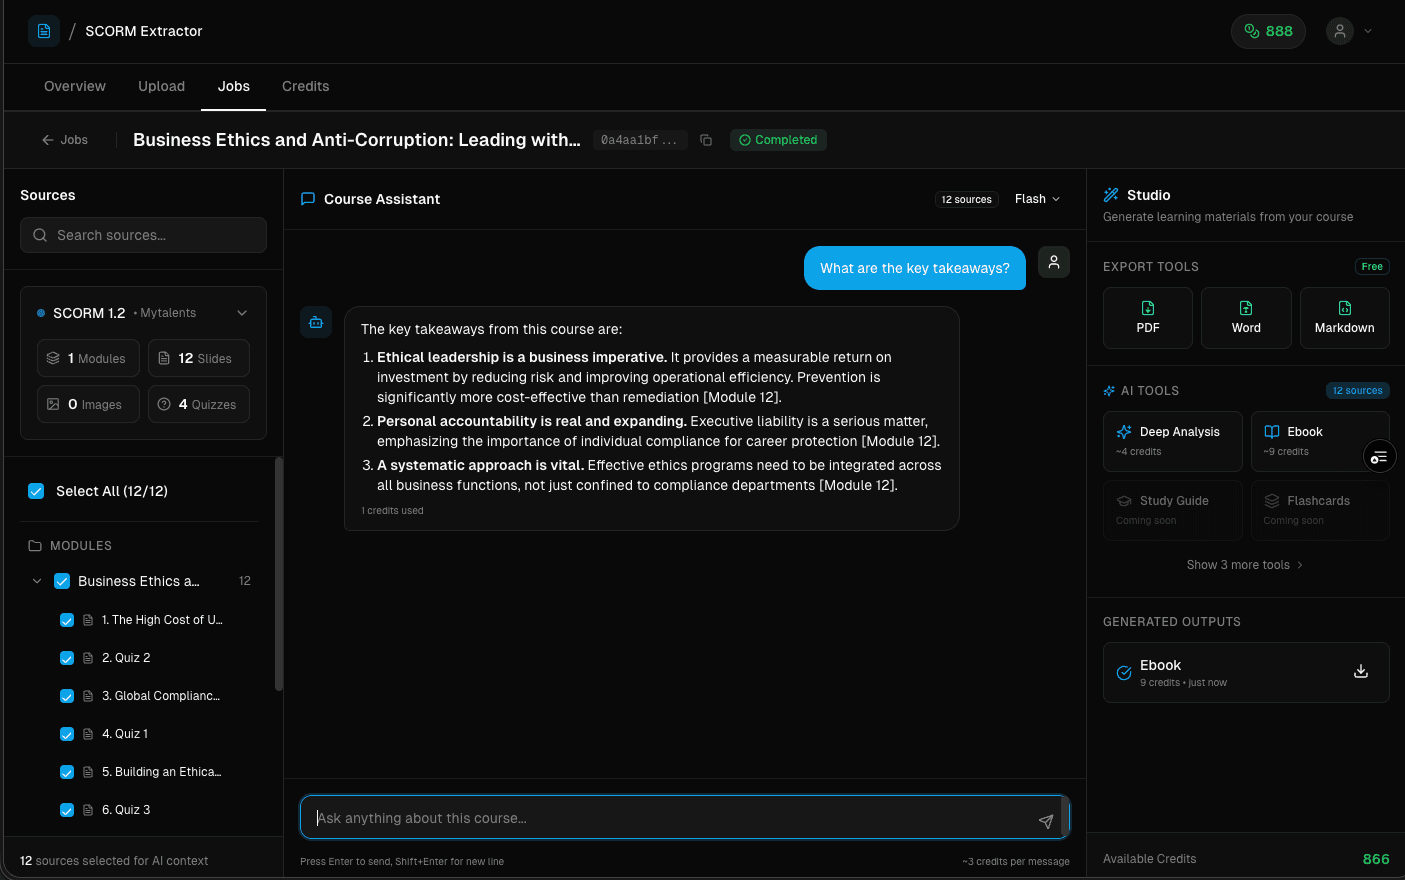Click the sources list scrollbar
The image size is (1405, 880).
(279, 574)
